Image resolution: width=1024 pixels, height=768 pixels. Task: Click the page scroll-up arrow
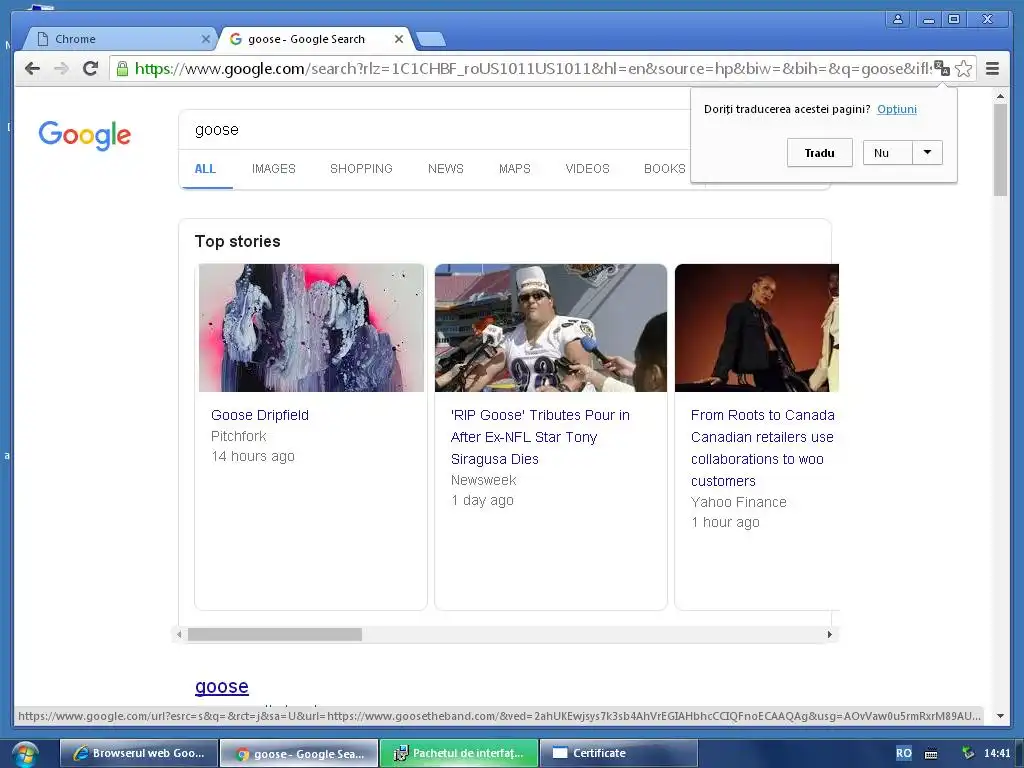pos(1000,96)
